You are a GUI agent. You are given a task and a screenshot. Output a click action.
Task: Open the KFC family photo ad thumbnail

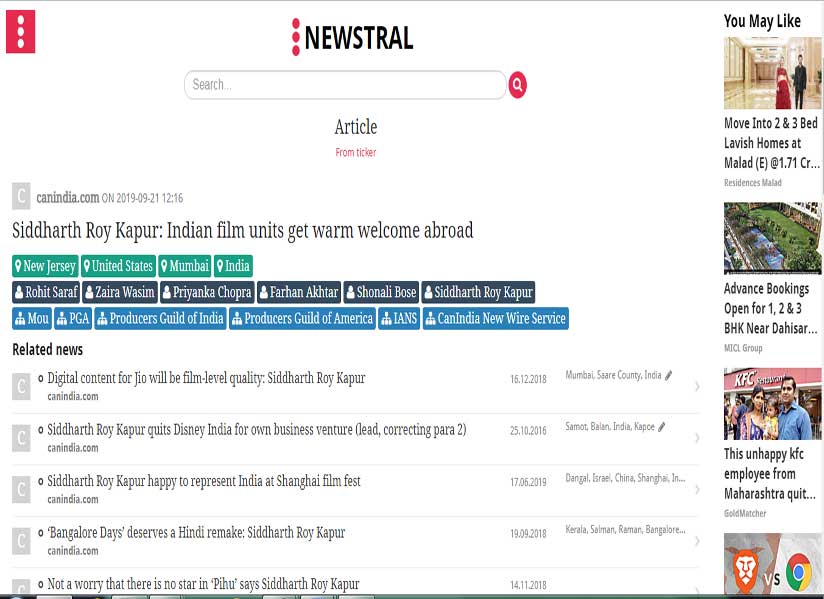point(772,404)
